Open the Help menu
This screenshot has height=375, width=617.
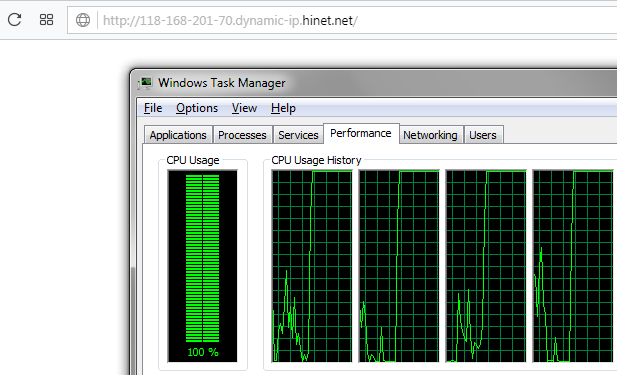283,108
